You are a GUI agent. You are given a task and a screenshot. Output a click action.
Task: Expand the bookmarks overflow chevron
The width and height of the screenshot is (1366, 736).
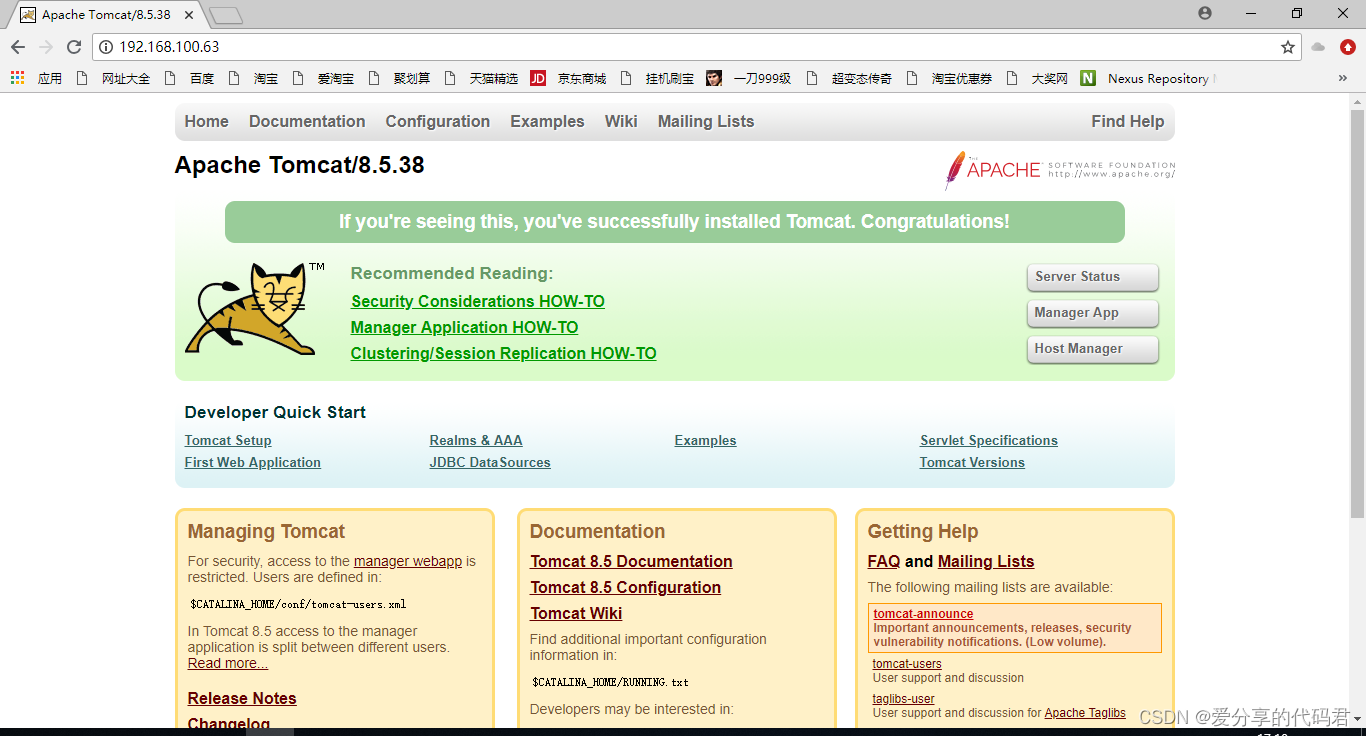point(1343,77)
